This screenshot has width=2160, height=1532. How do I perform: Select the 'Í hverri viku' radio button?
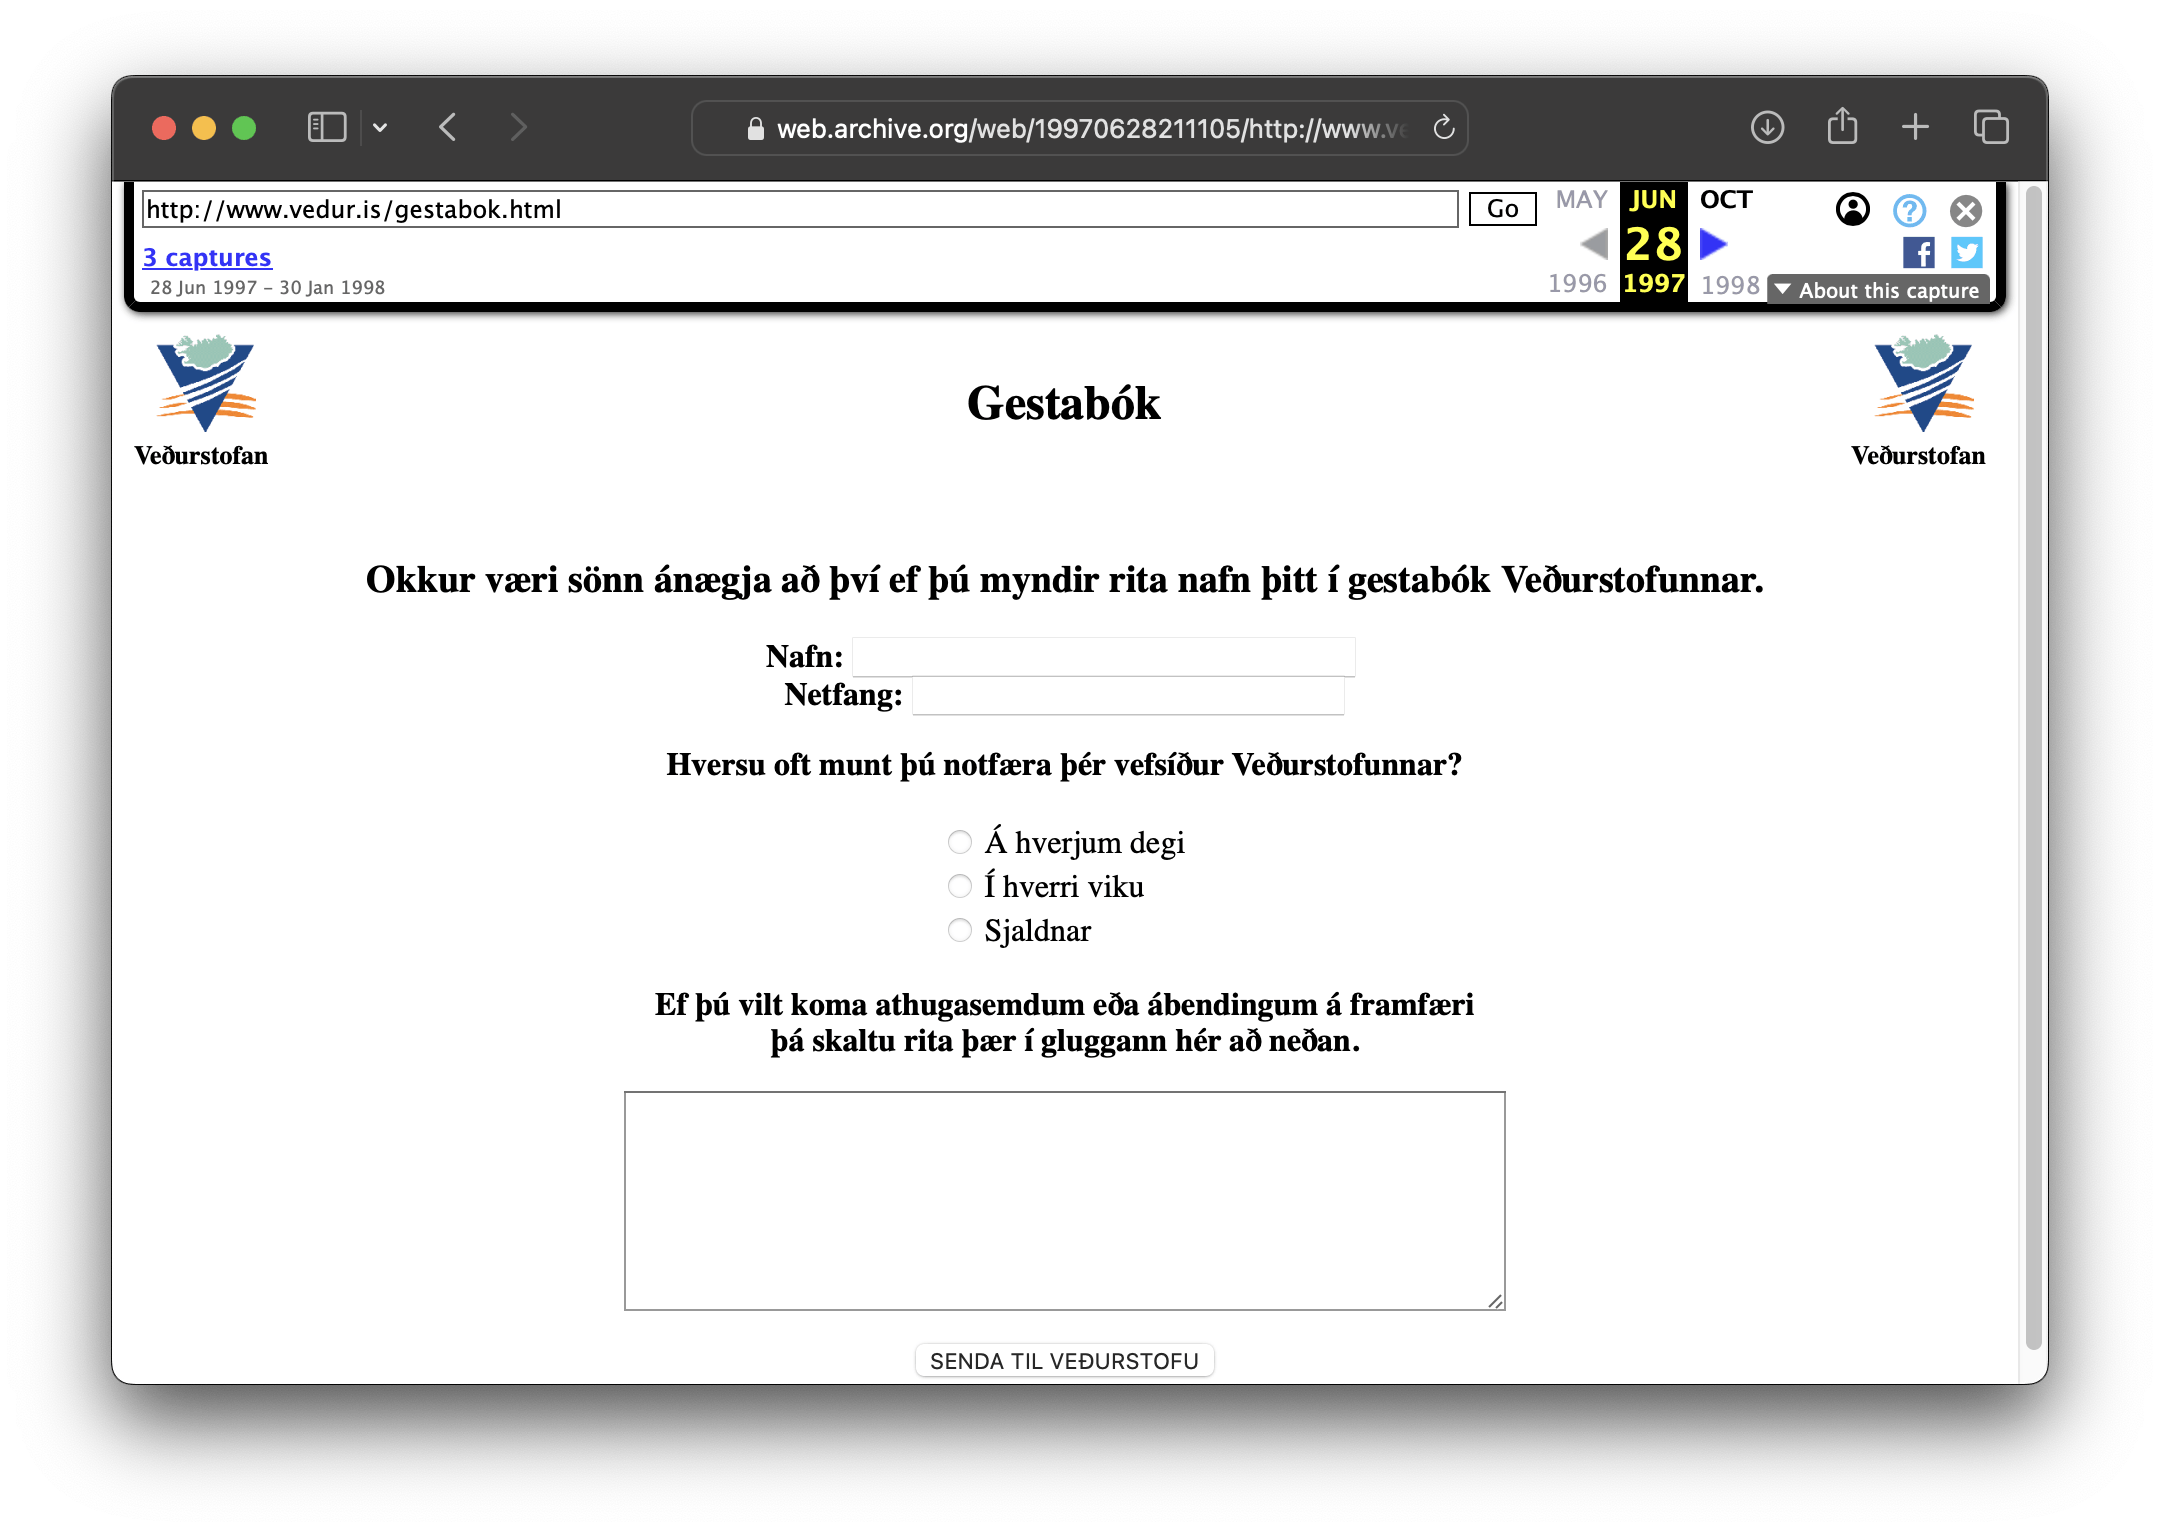958,885
